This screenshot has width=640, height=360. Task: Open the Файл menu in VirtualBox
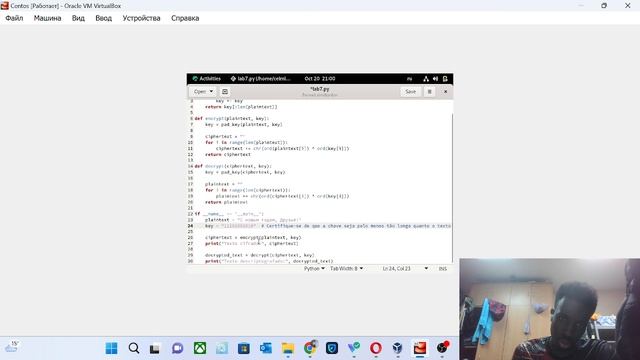(x=14, y=18)
